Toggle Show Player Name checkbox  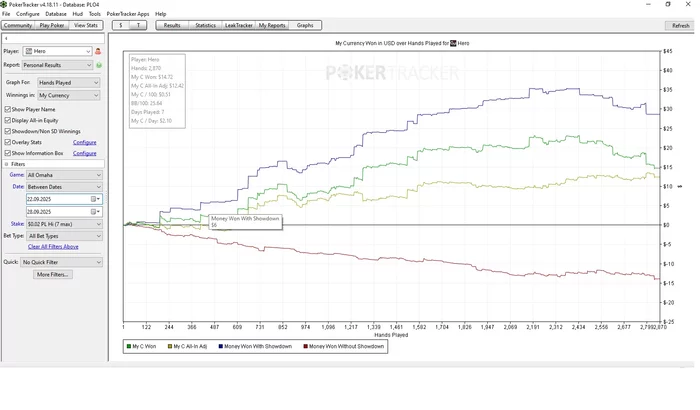tap(8, 109)
